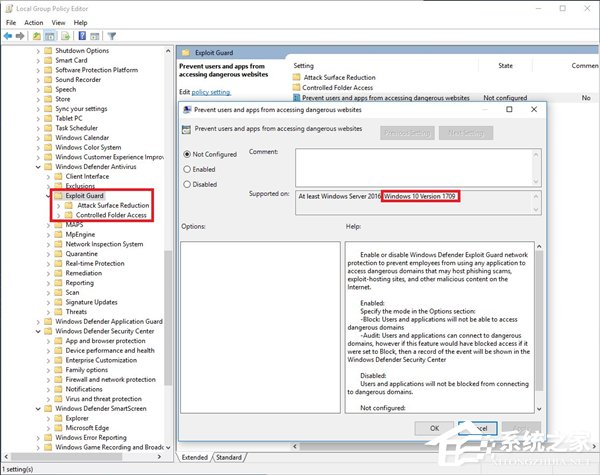The height and width of the screenshot is (475, 600).
Task: Expand Attack Surface Reduction in the tree
Action: pos(58,206)
